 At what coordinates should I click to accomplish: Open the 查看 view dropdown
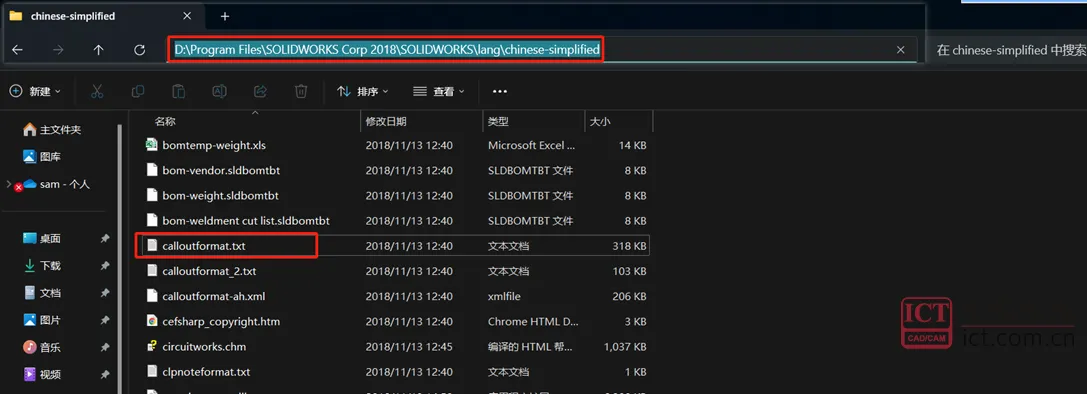(x=438, y=91)
